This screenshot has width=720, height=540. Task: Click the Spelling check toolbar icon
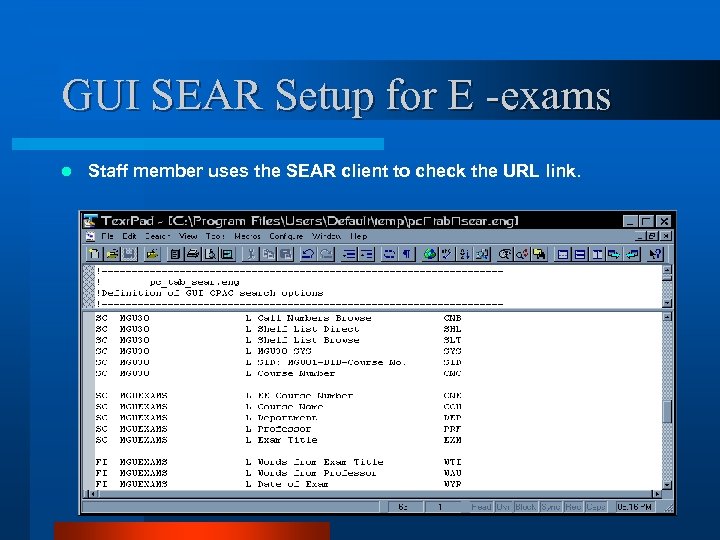tap(447, 254)
